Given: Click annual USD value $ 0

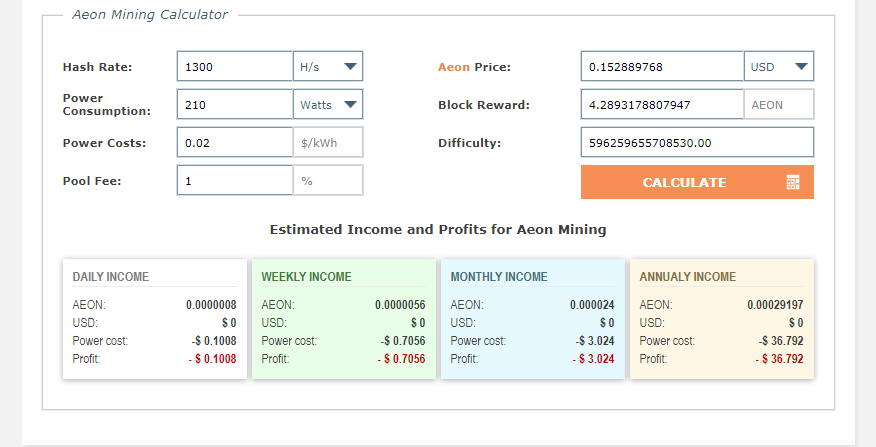Looking at the screenshot, I should point(796,323).
